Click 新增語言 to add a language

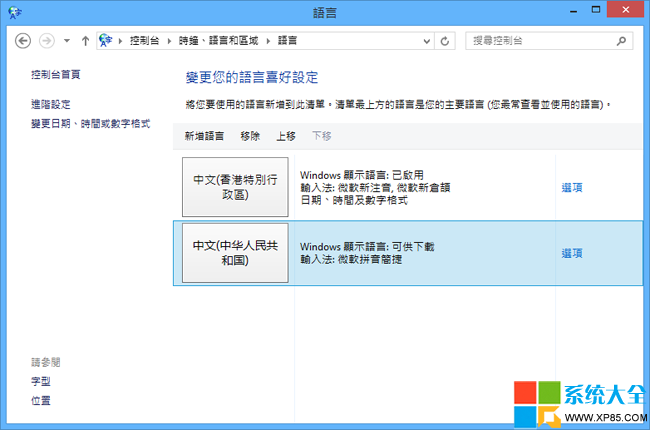(x=204, y=136)
